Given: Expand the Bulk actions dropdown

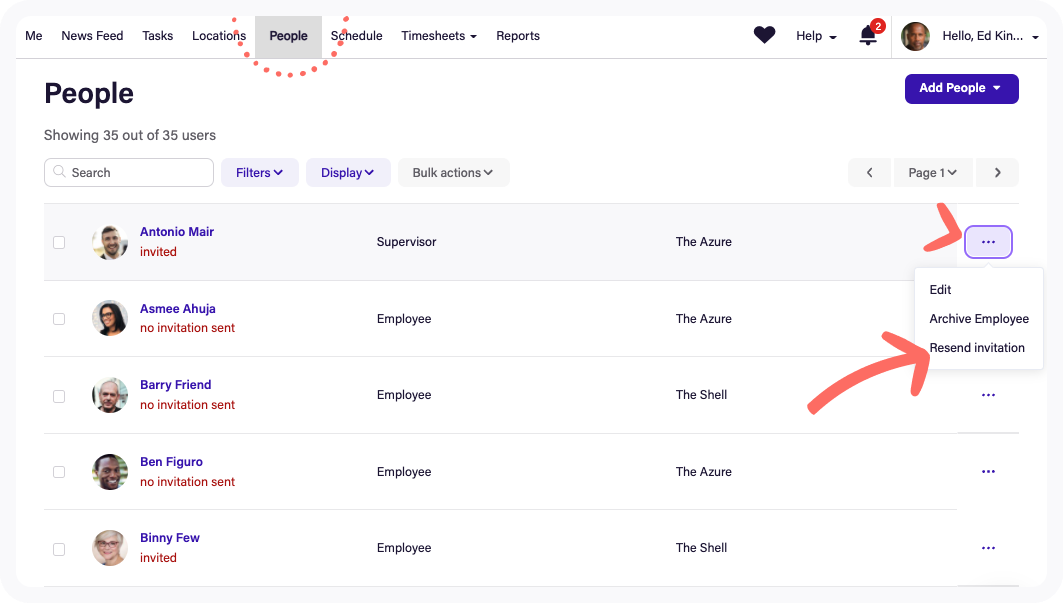Looking at the screenshot, I should click(x=453, y=173).
